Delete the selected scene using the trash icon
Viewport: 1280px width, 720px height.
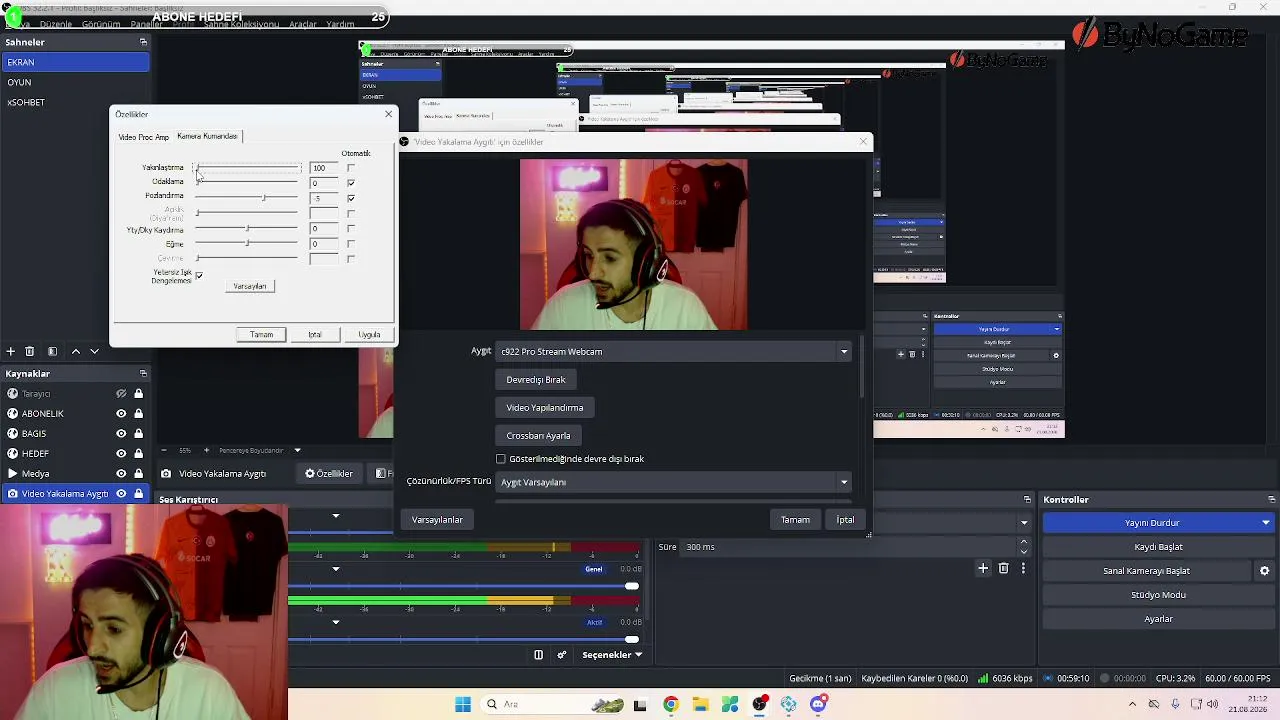(29, 351)
